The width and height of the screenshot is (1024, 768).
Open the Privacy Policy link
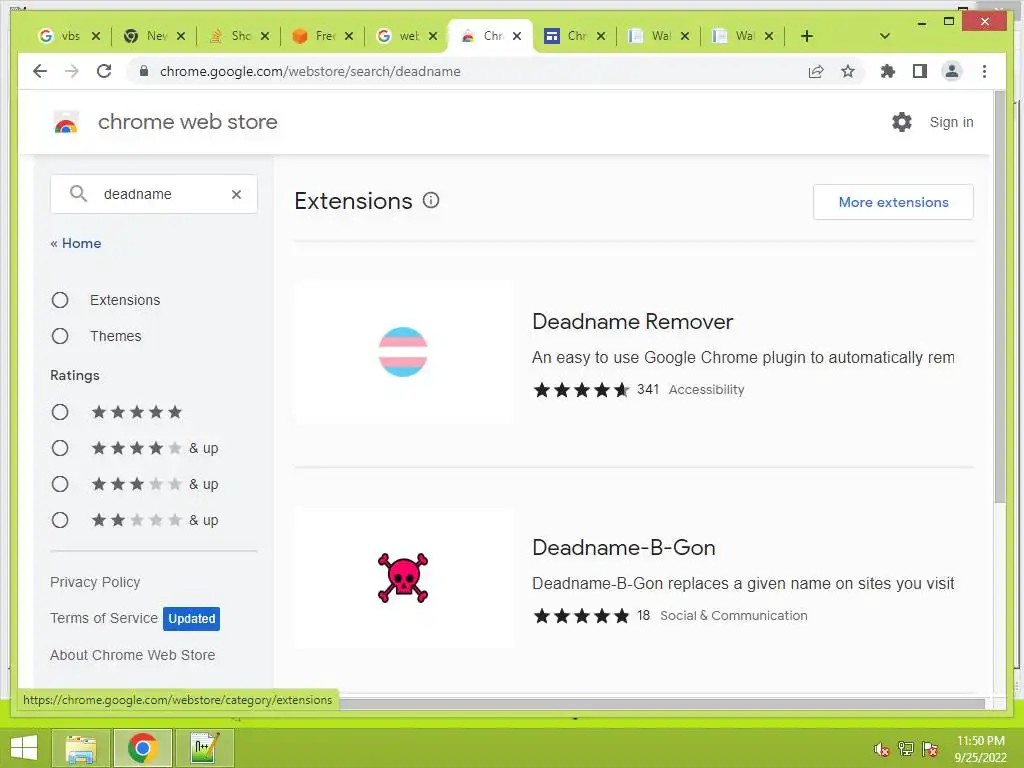(95, 582)
